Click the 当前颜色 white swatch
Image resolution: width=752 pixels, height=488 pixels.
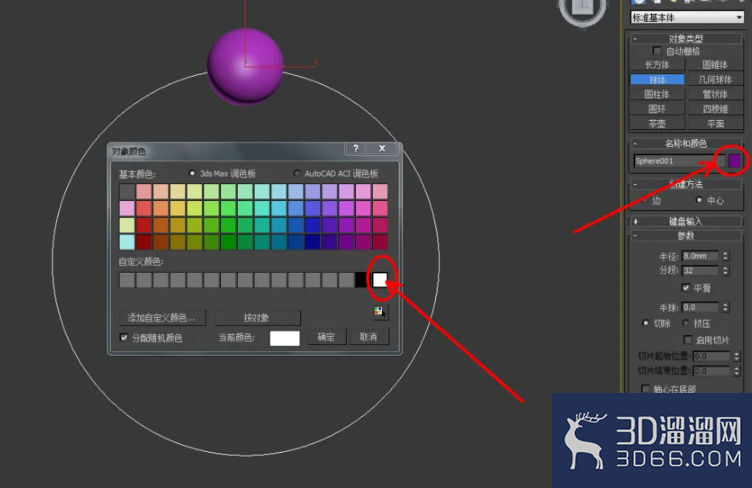click(285, 338)
